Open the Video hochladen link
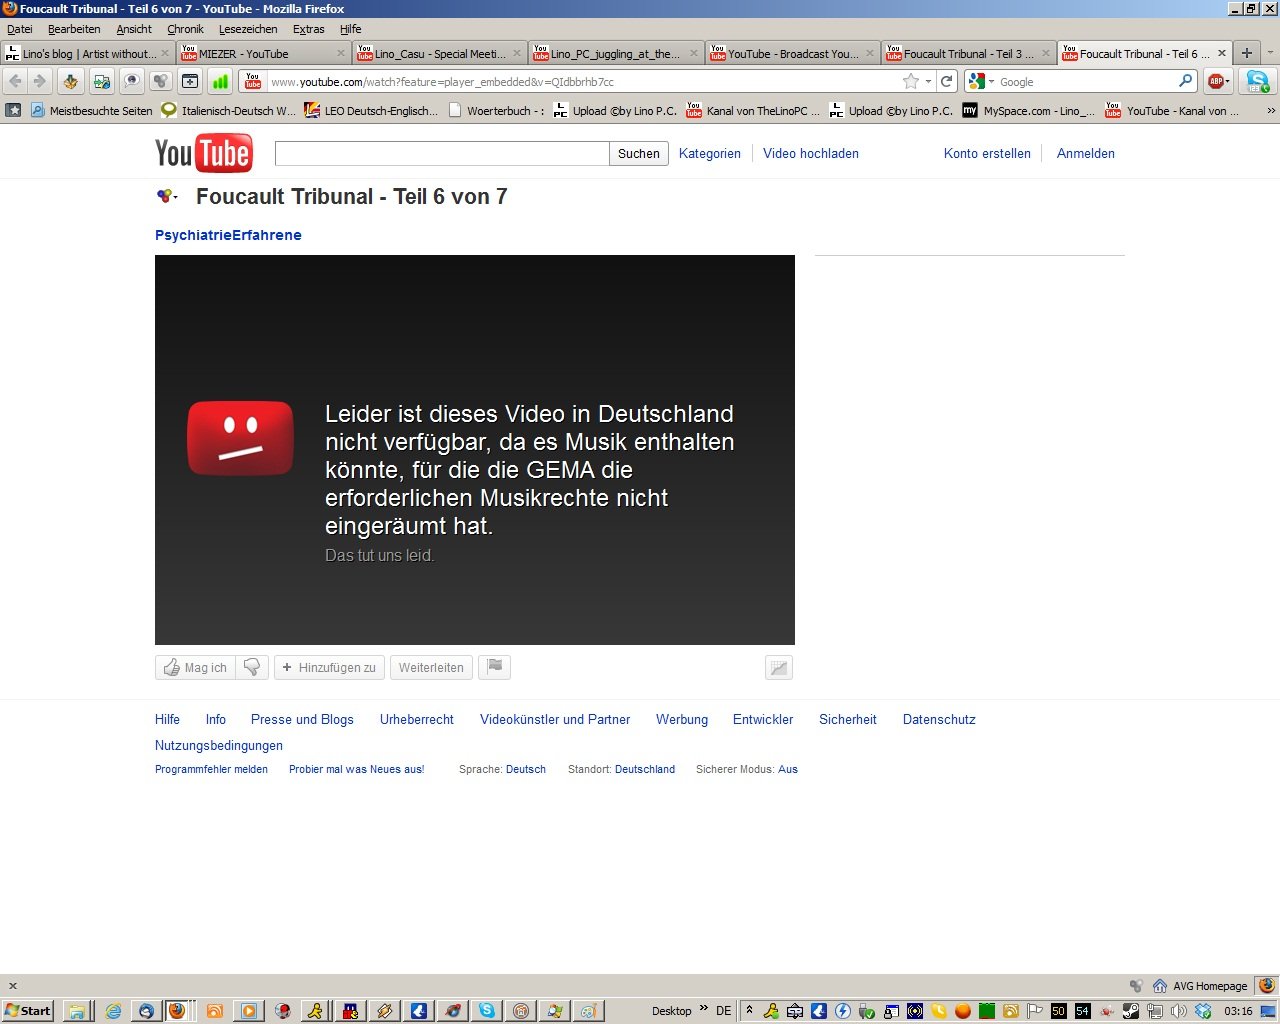 (x=811, y=153)
